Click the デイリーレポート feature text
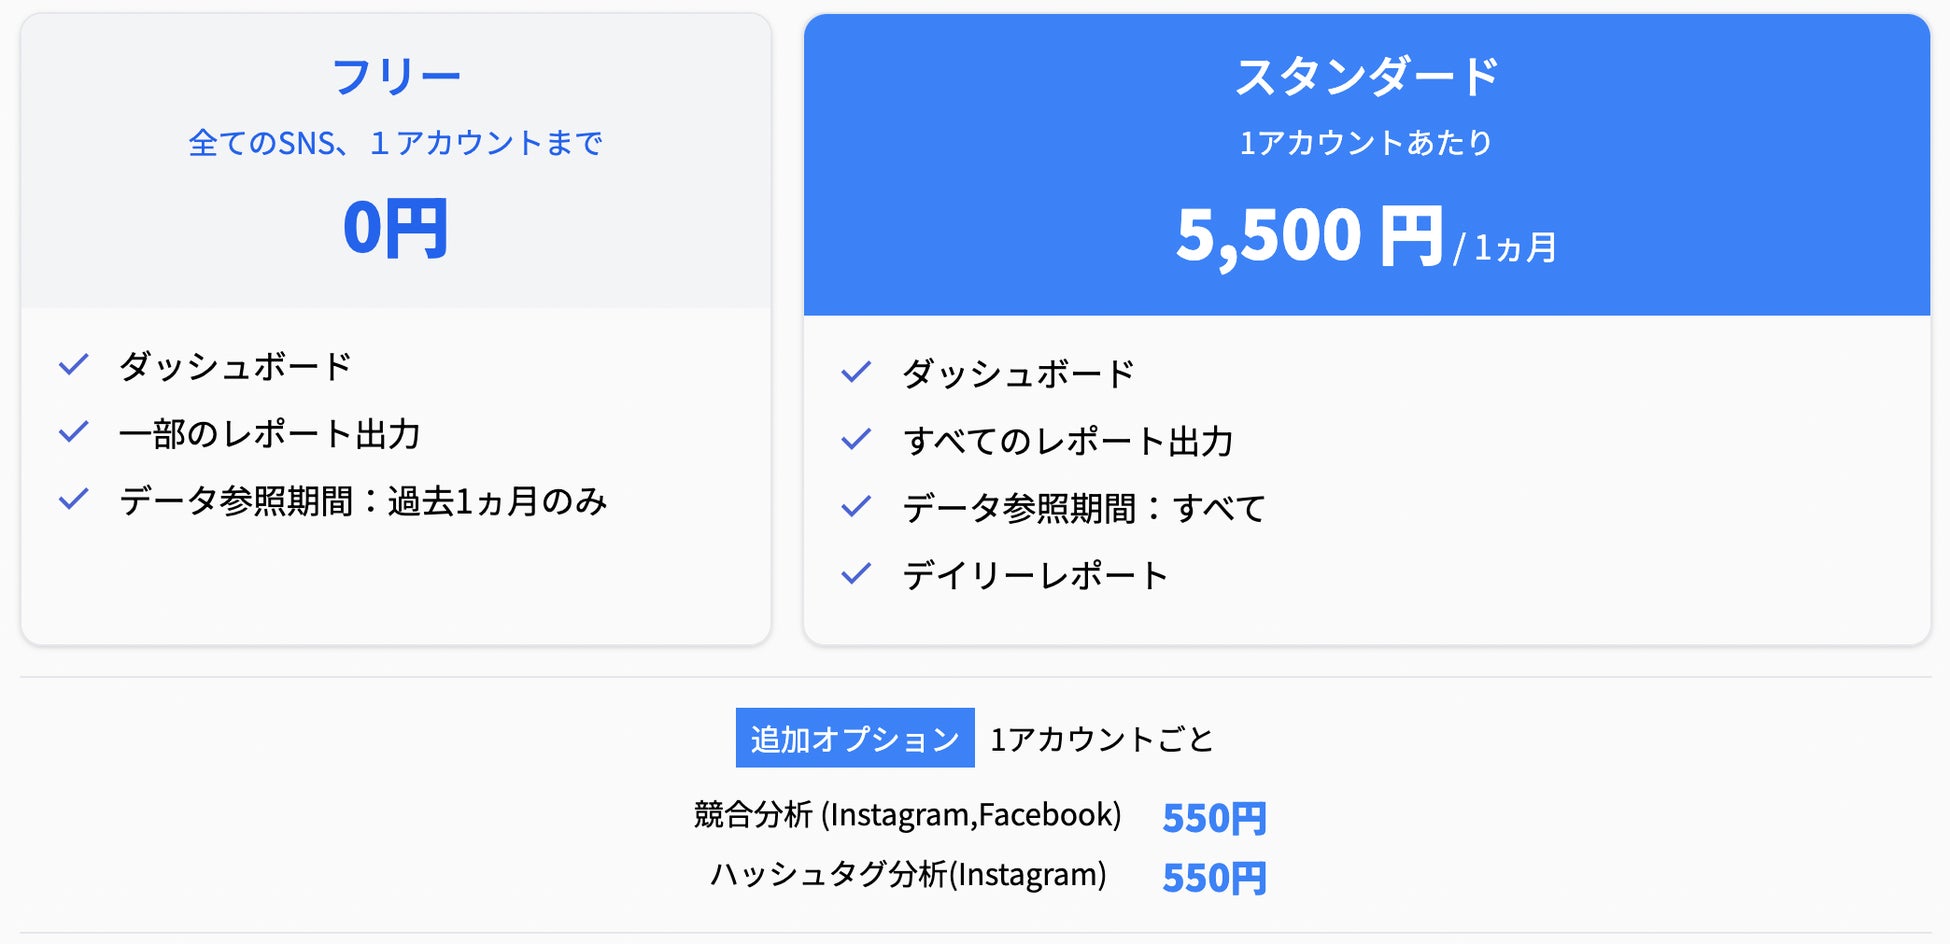 point(1035,575)
